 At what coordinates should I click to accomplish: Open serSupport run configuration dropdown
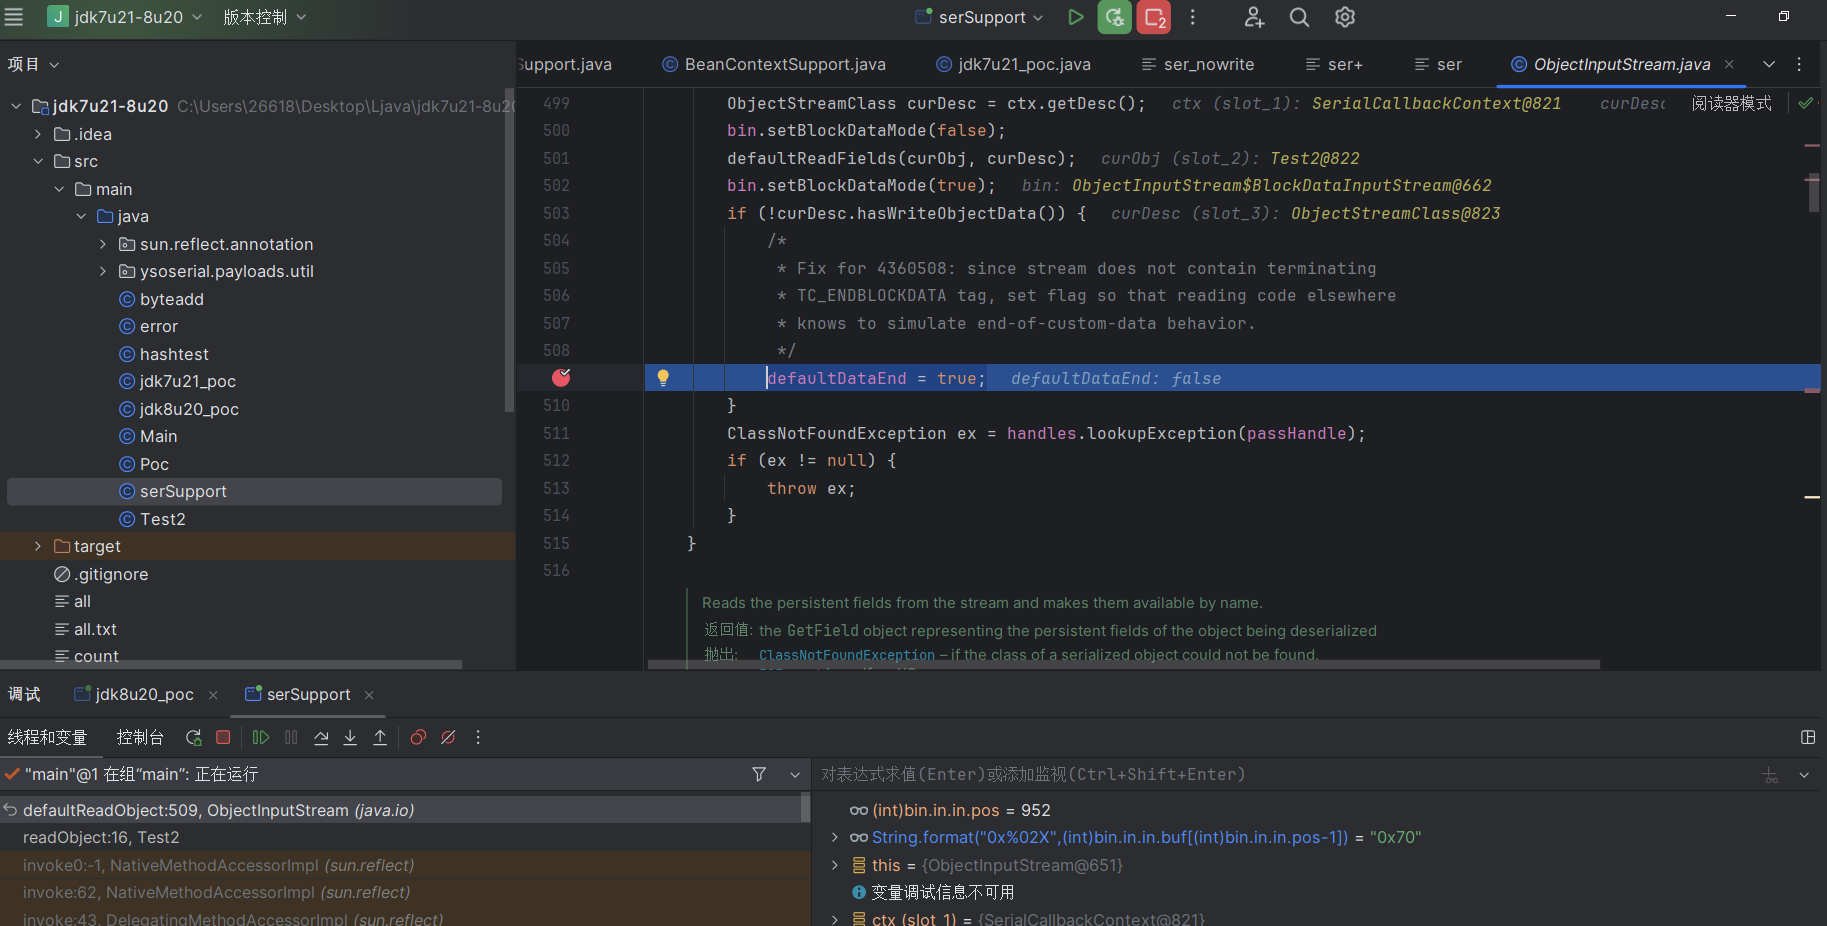coord(980,17)
